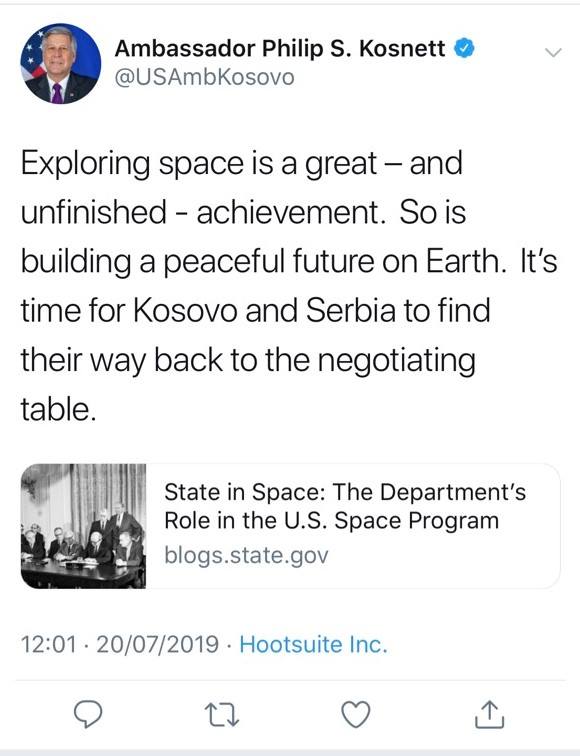Open Hootsuite Inc. source link
Image resolution: width=580 pixels, height=756 pixels.
313,644
